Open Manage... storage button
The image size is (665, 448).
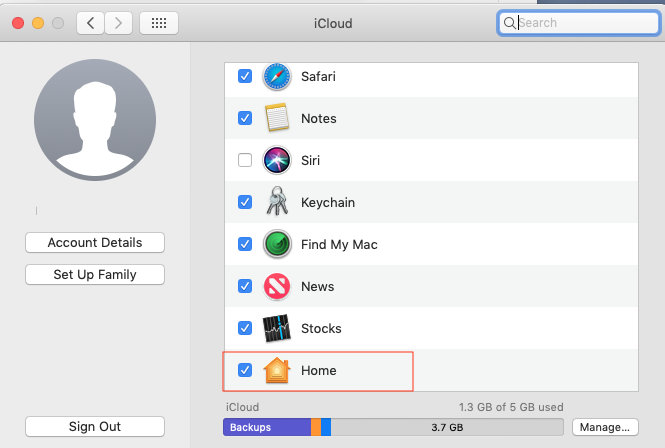[x=605, y=427]
